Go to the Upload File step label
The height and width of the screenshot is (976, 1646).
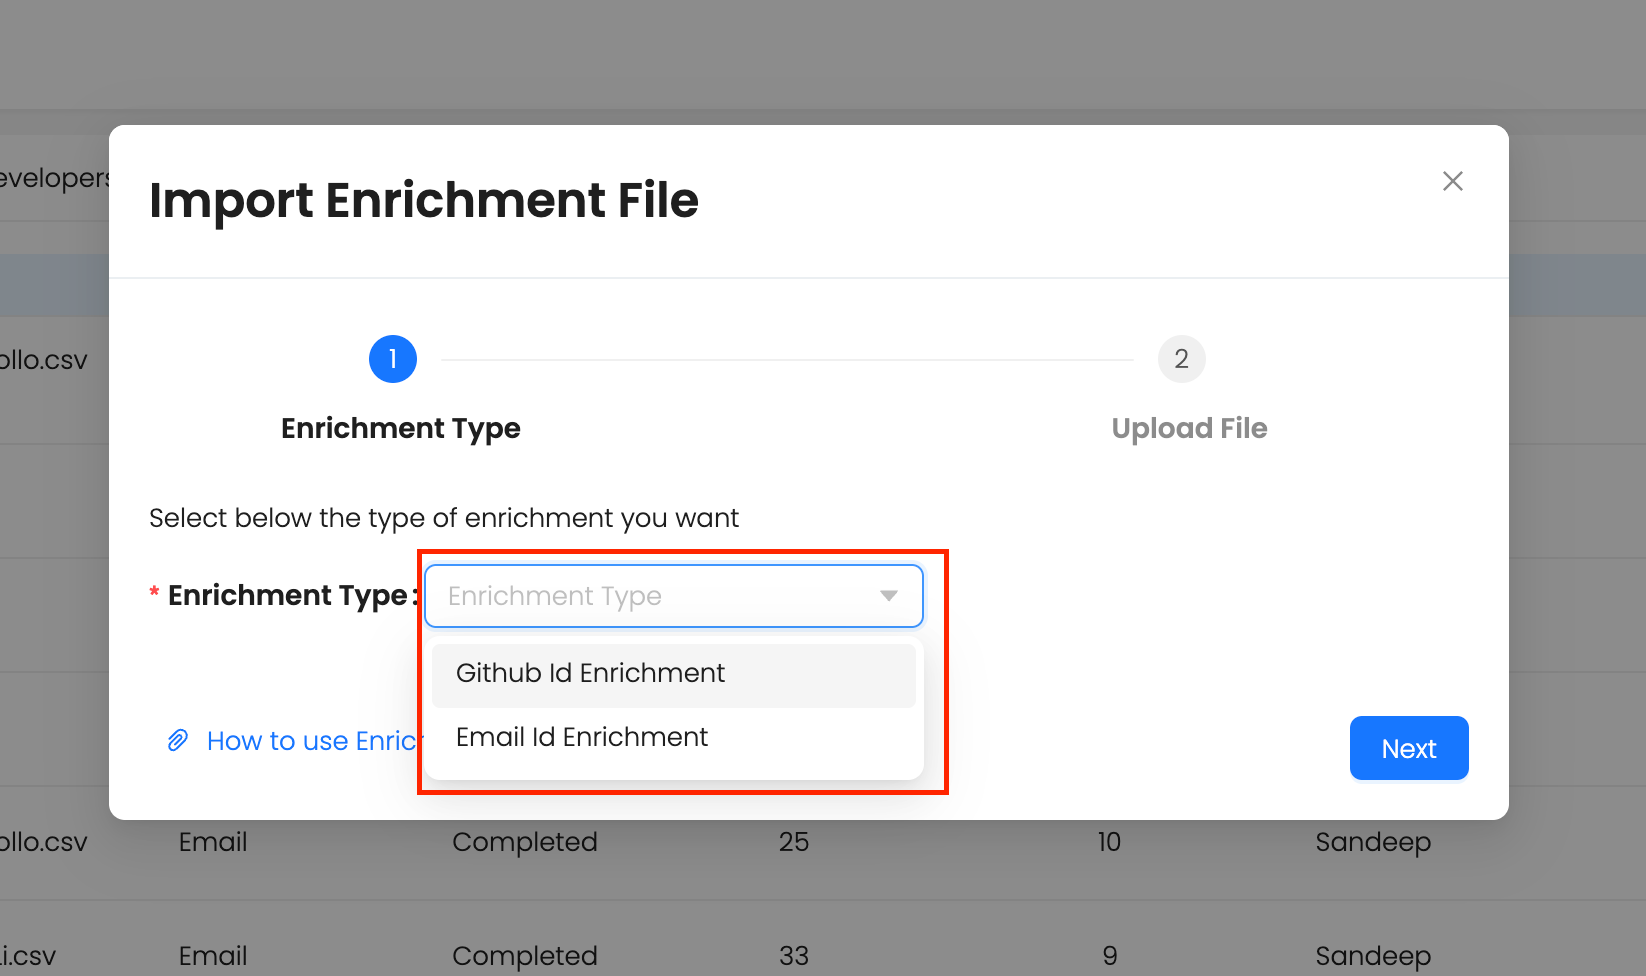point(1189,428)
